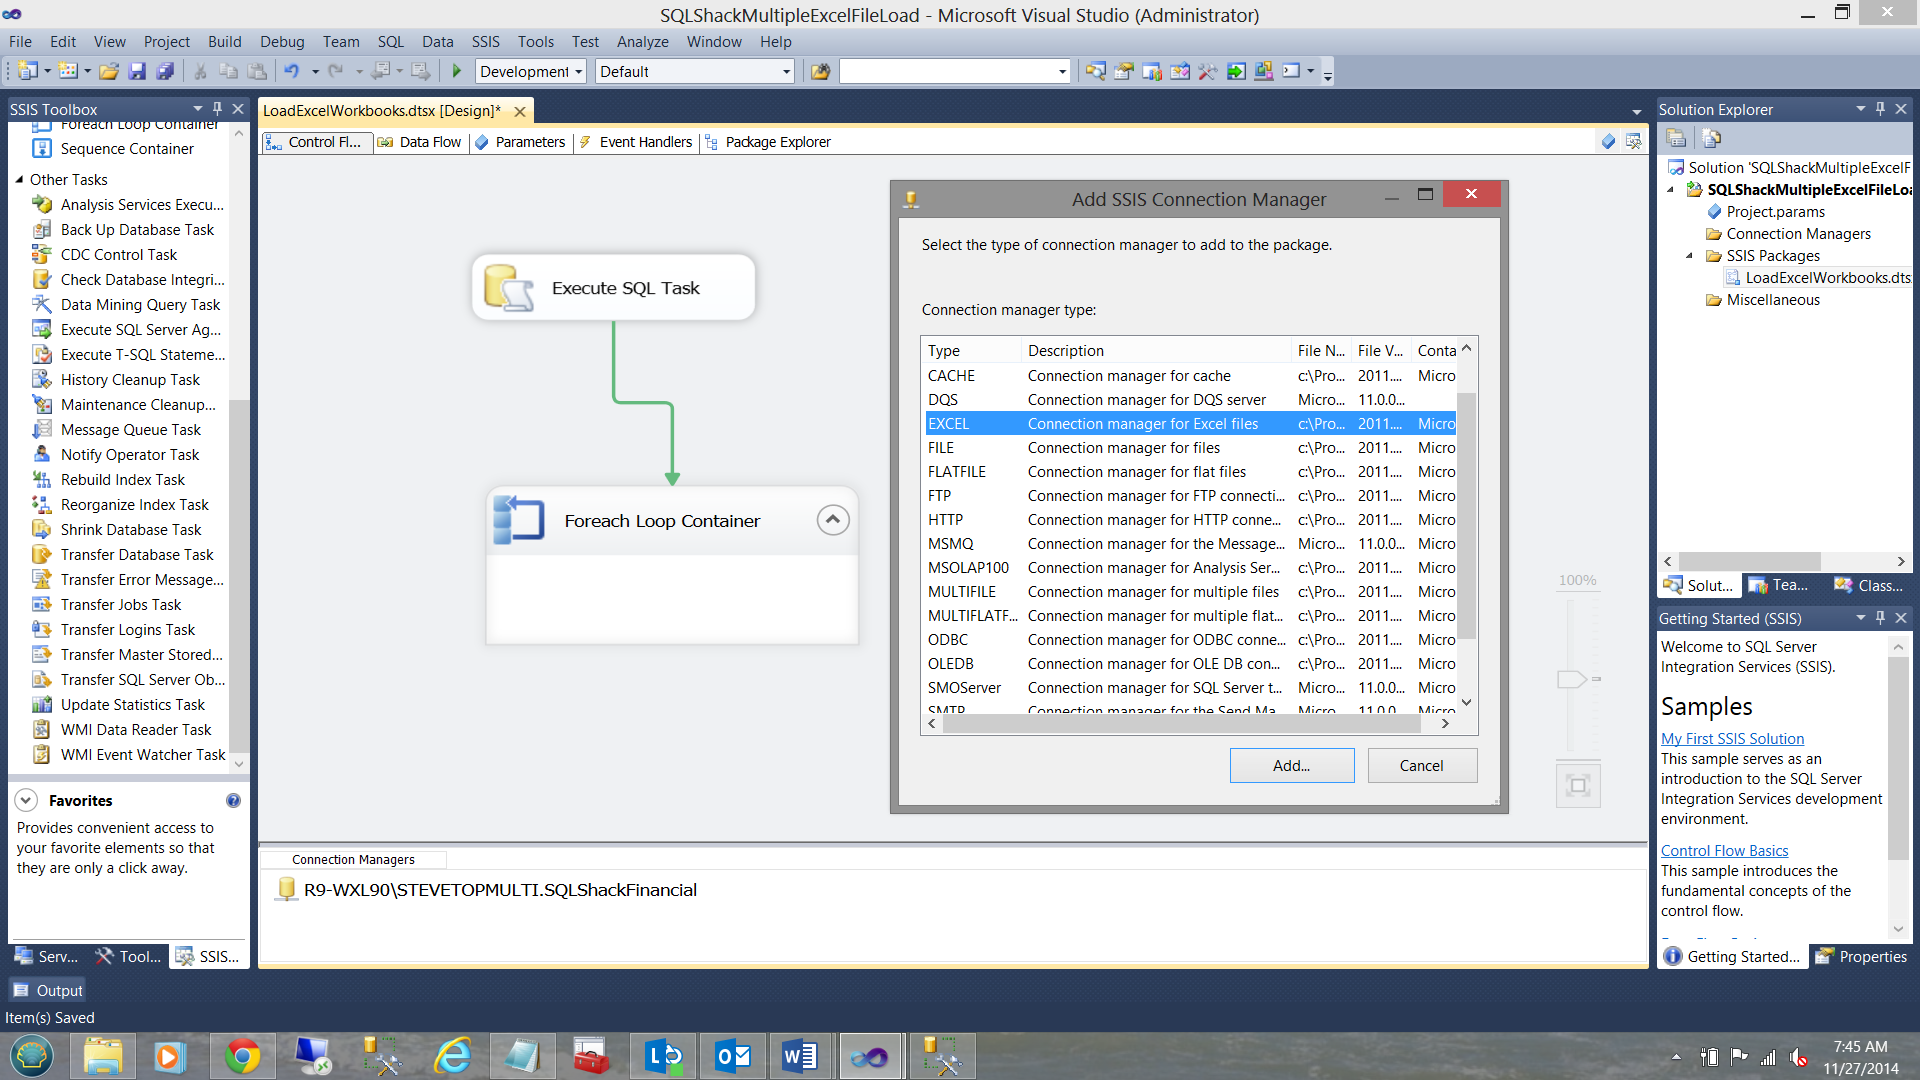Click the Save All toolbar icon
The width and height of the screenshot is (1920, 1080).
click(x=166, y=71)
